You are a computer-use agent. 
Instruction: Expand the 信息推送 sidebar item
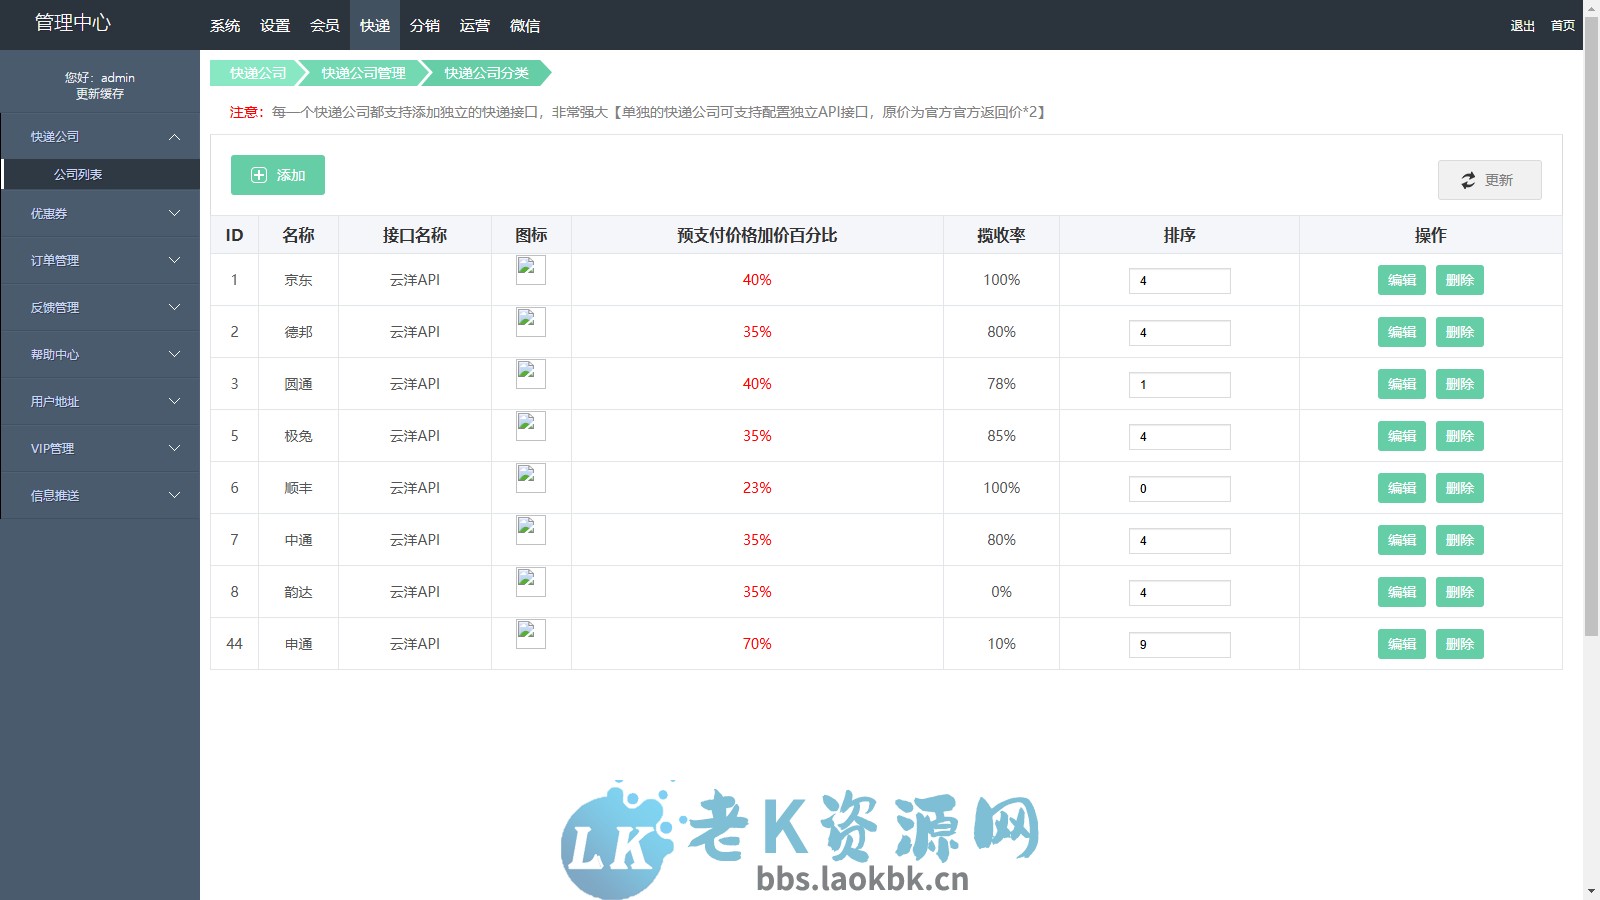click(x=100, y=495)
